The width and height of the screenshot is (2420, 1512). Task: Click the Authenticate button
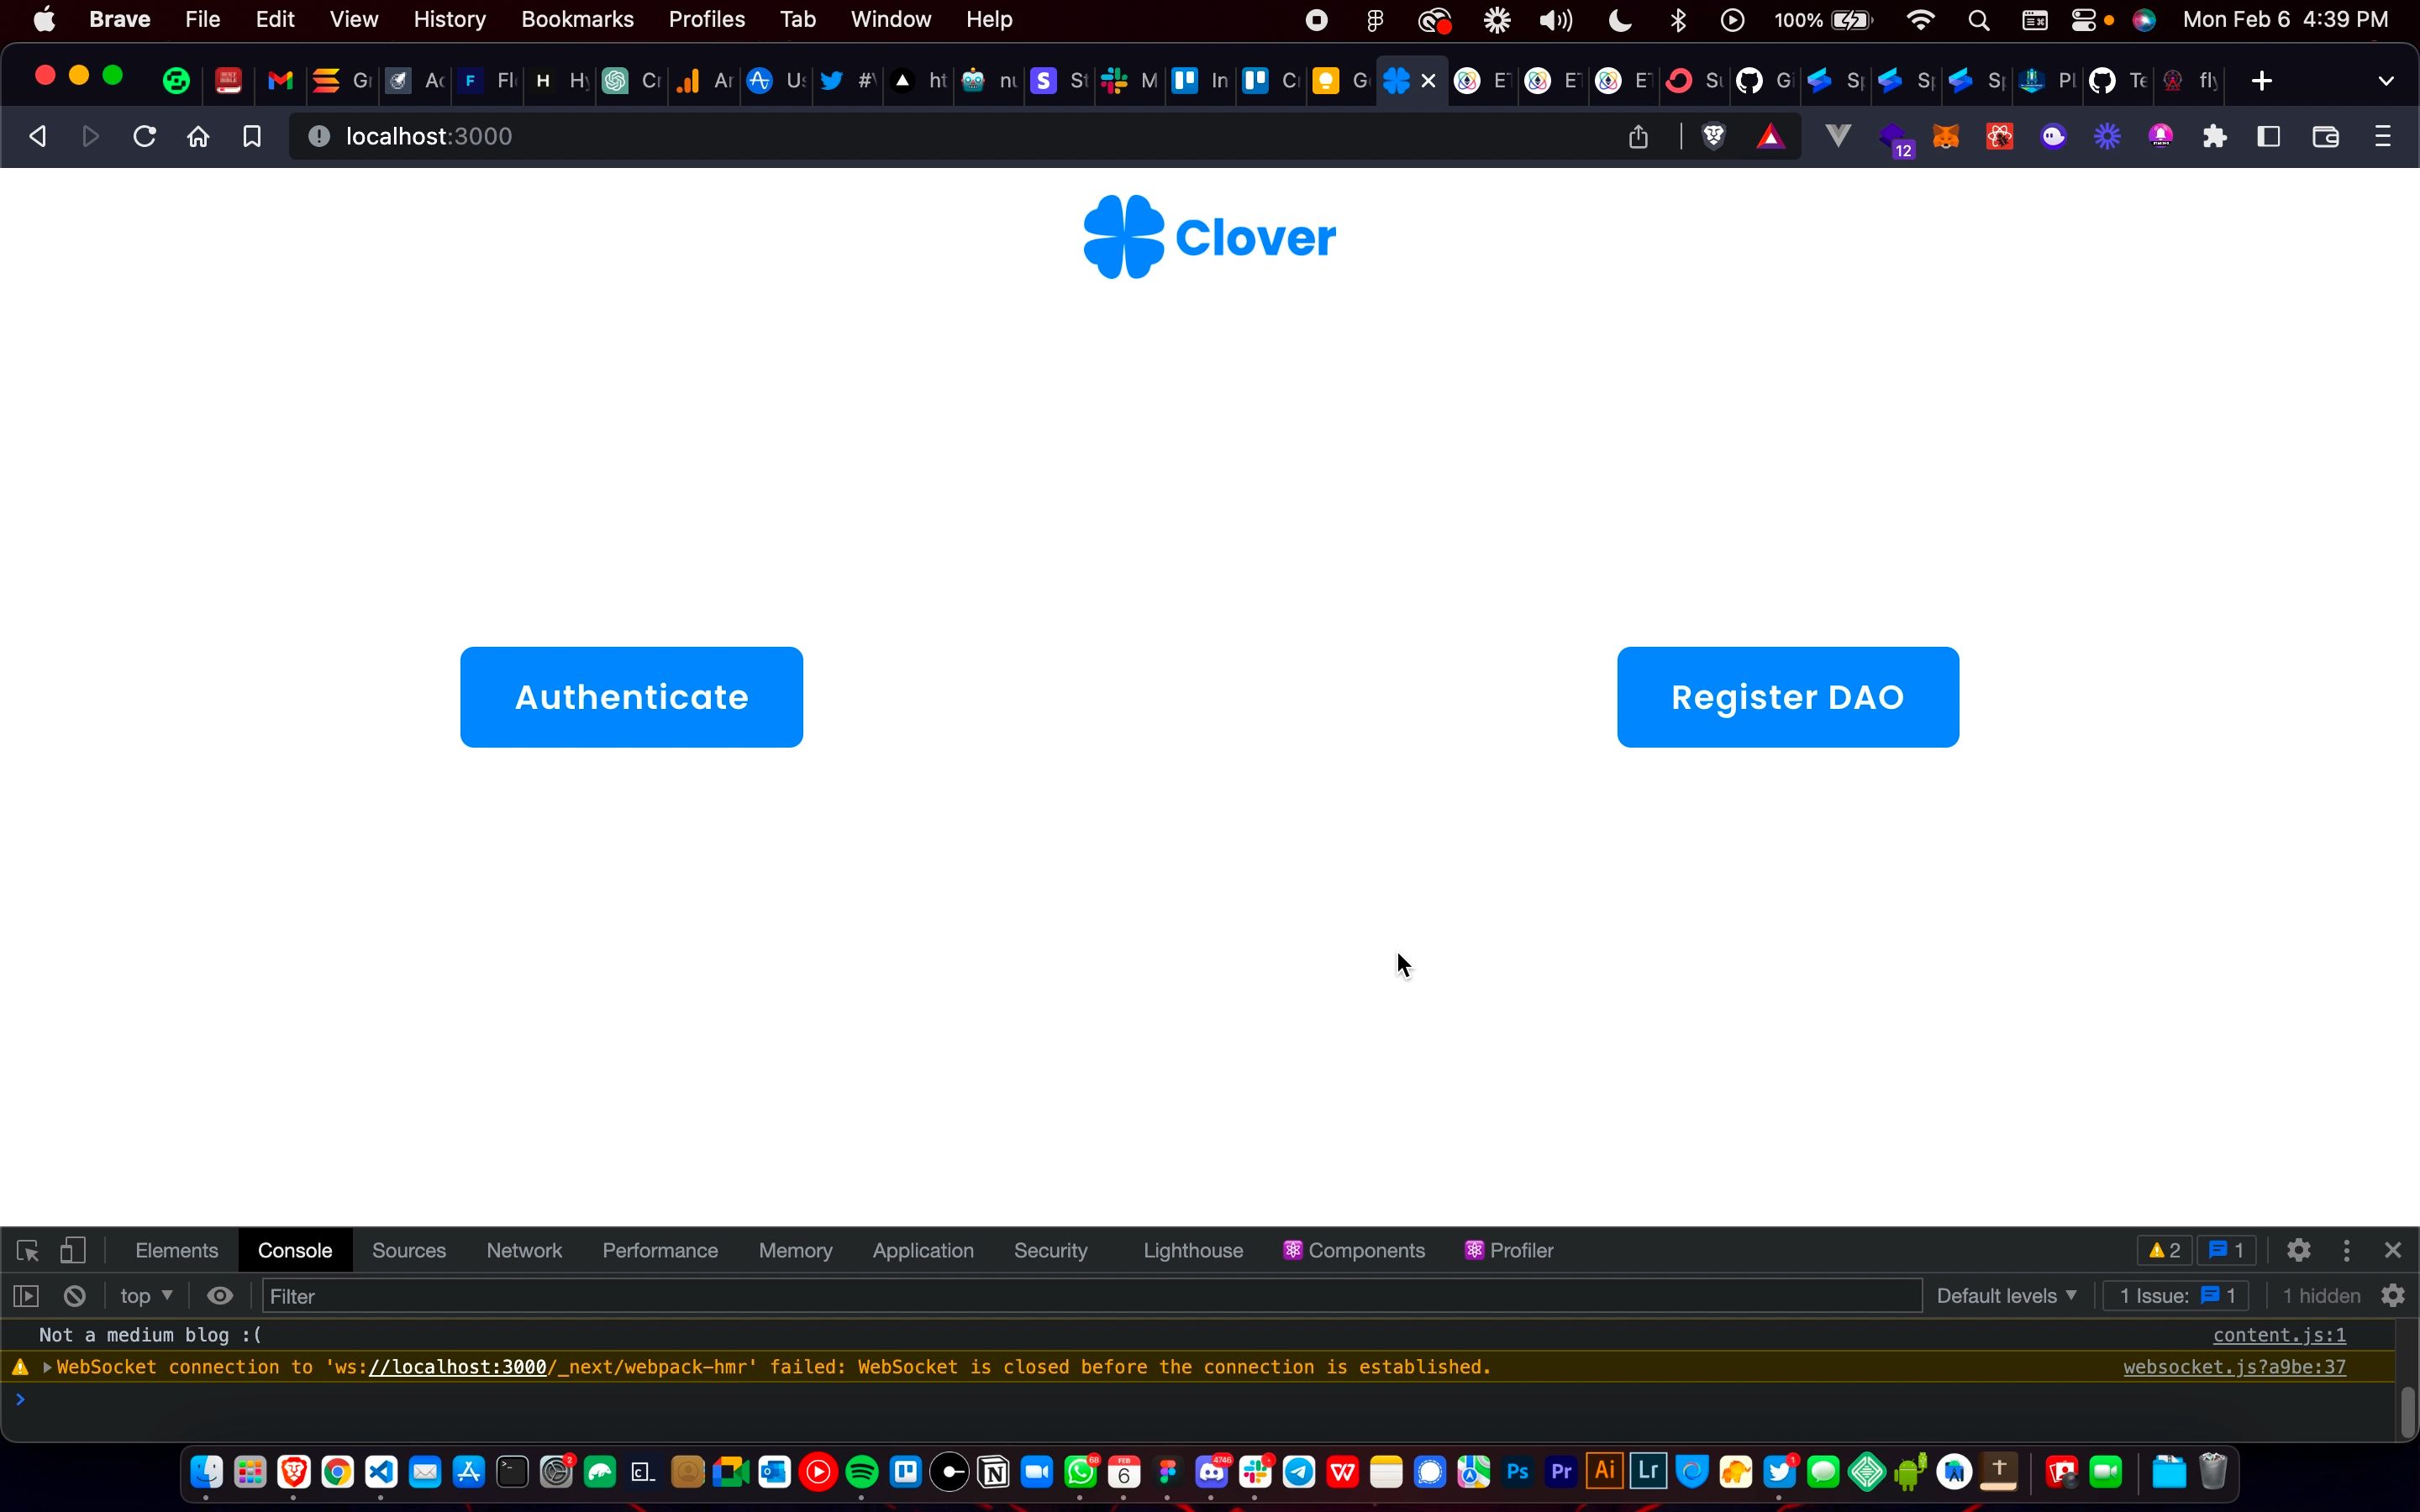(x=631, y=696)
